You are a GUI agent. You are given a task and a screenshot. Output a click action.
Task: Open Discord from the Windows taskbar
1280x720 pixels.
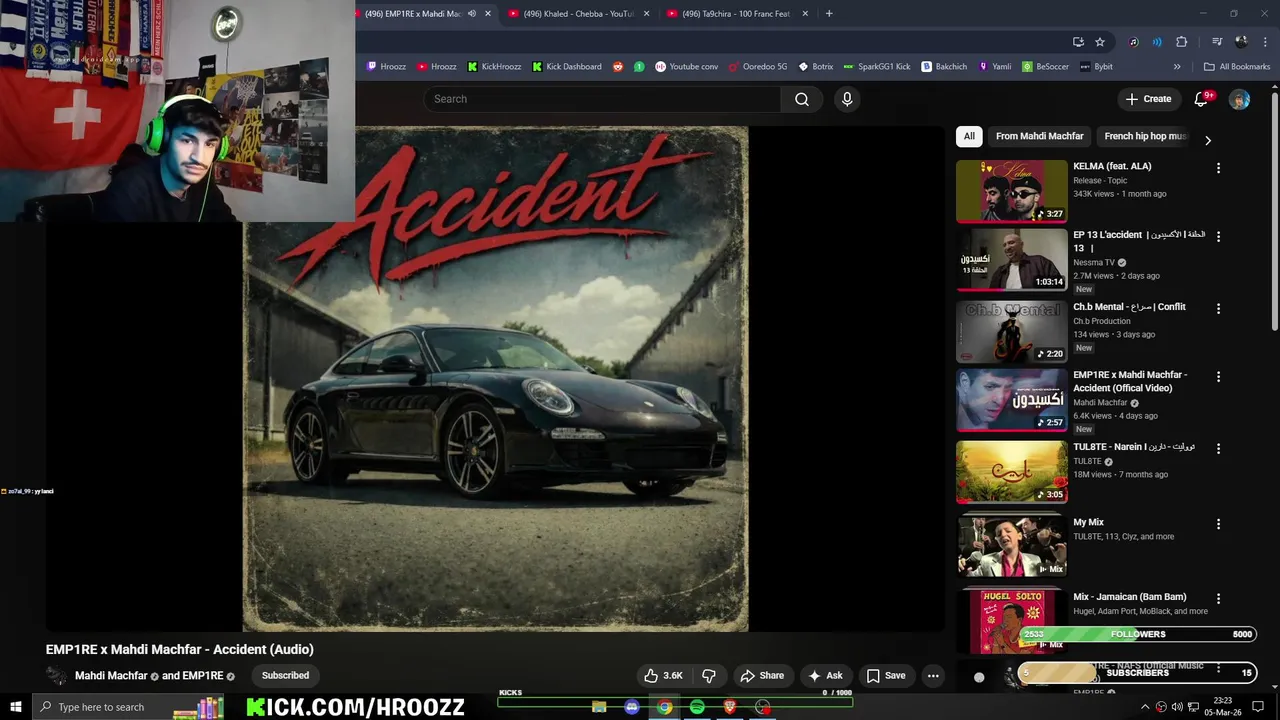click(632, 707)
